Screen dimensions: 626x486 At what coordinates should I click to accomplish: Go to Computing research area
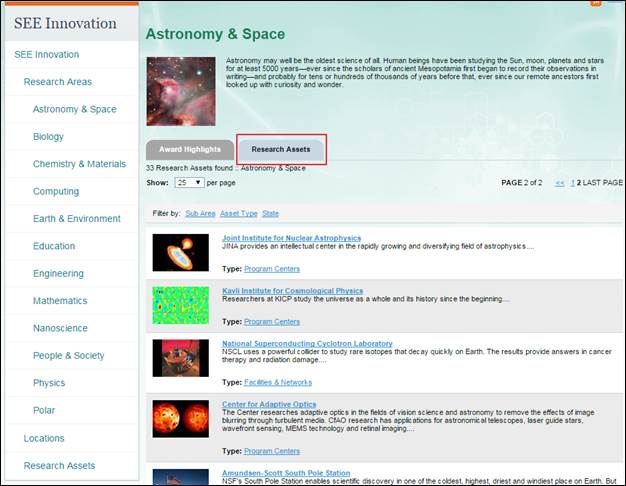tap(56, 191)
